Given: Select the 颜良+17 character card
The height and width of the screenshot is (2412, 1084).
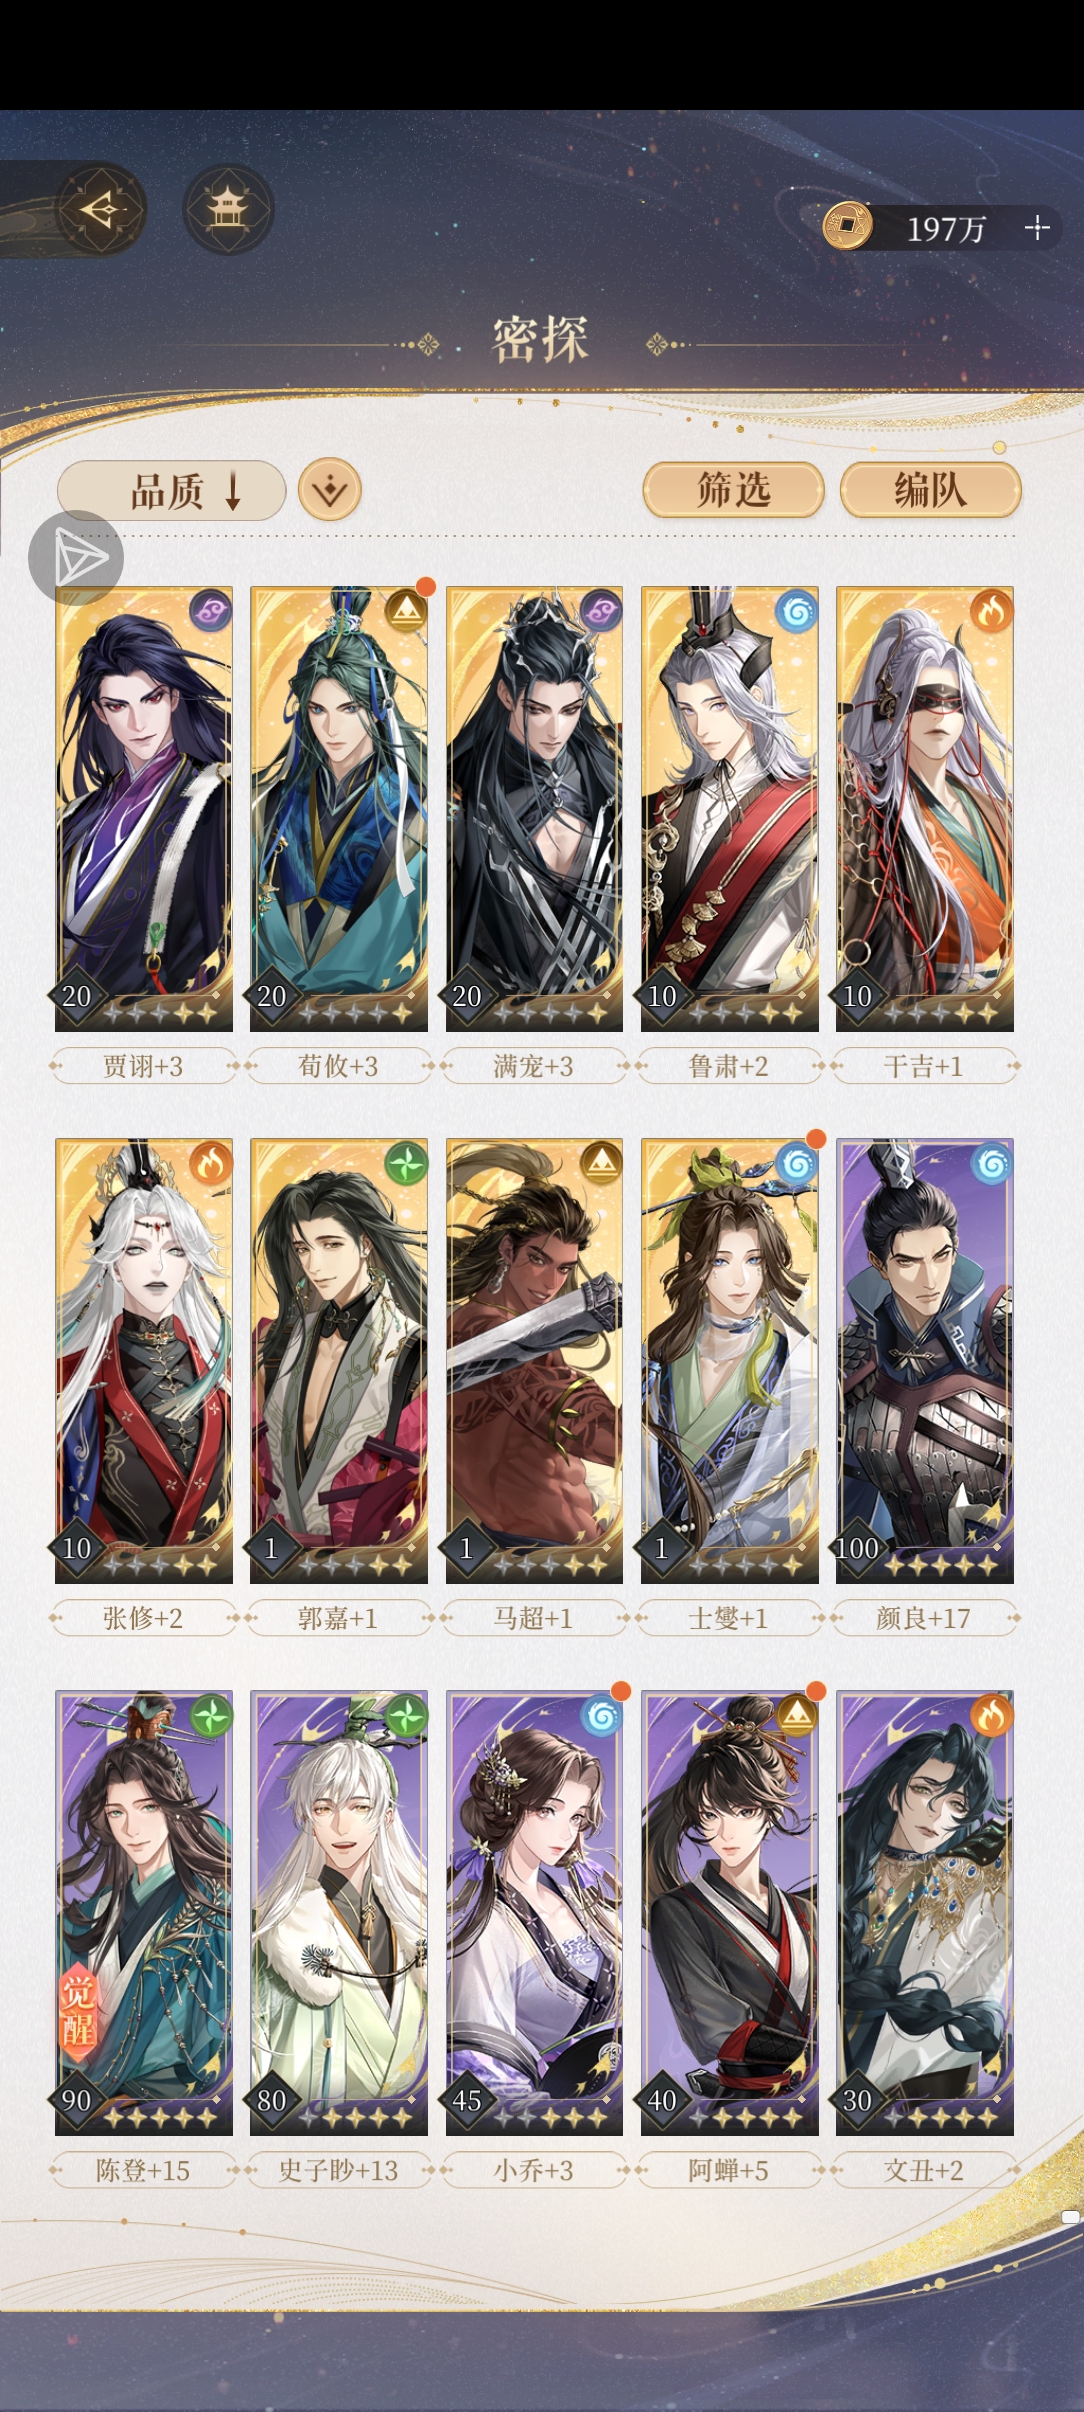Looking at the screenshot, I should pyautogui.click(x=925, y=1361).
